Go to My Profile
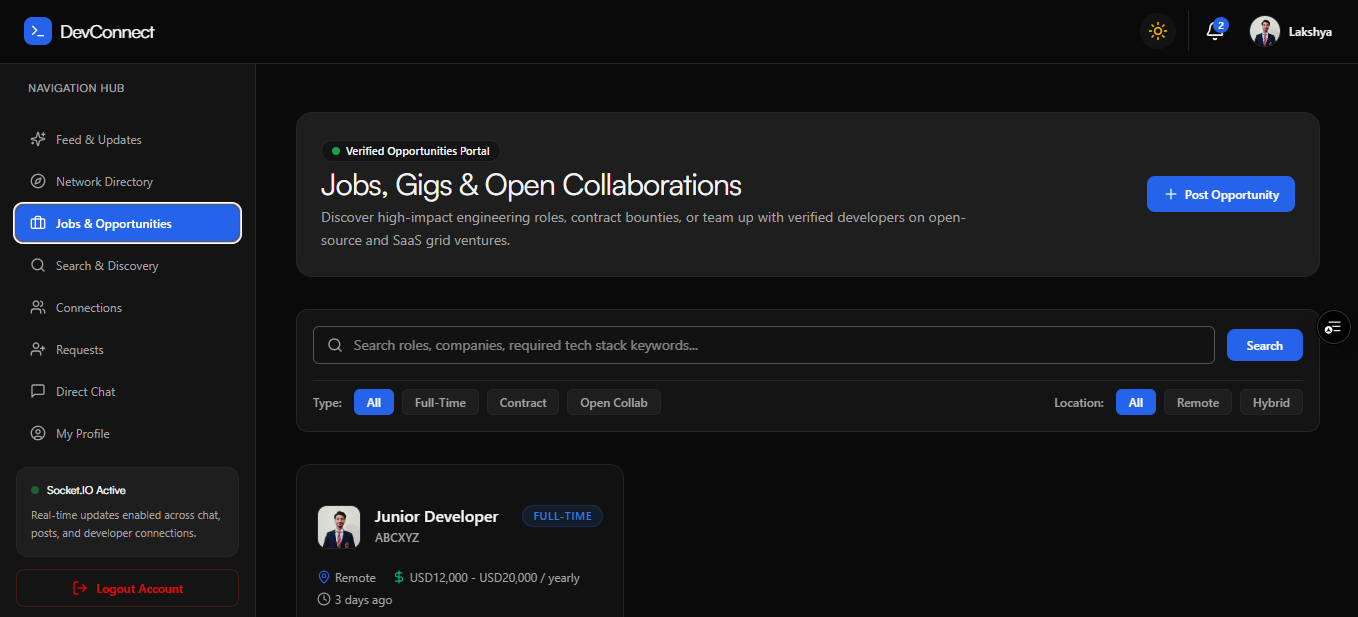 tap(128, 434)
